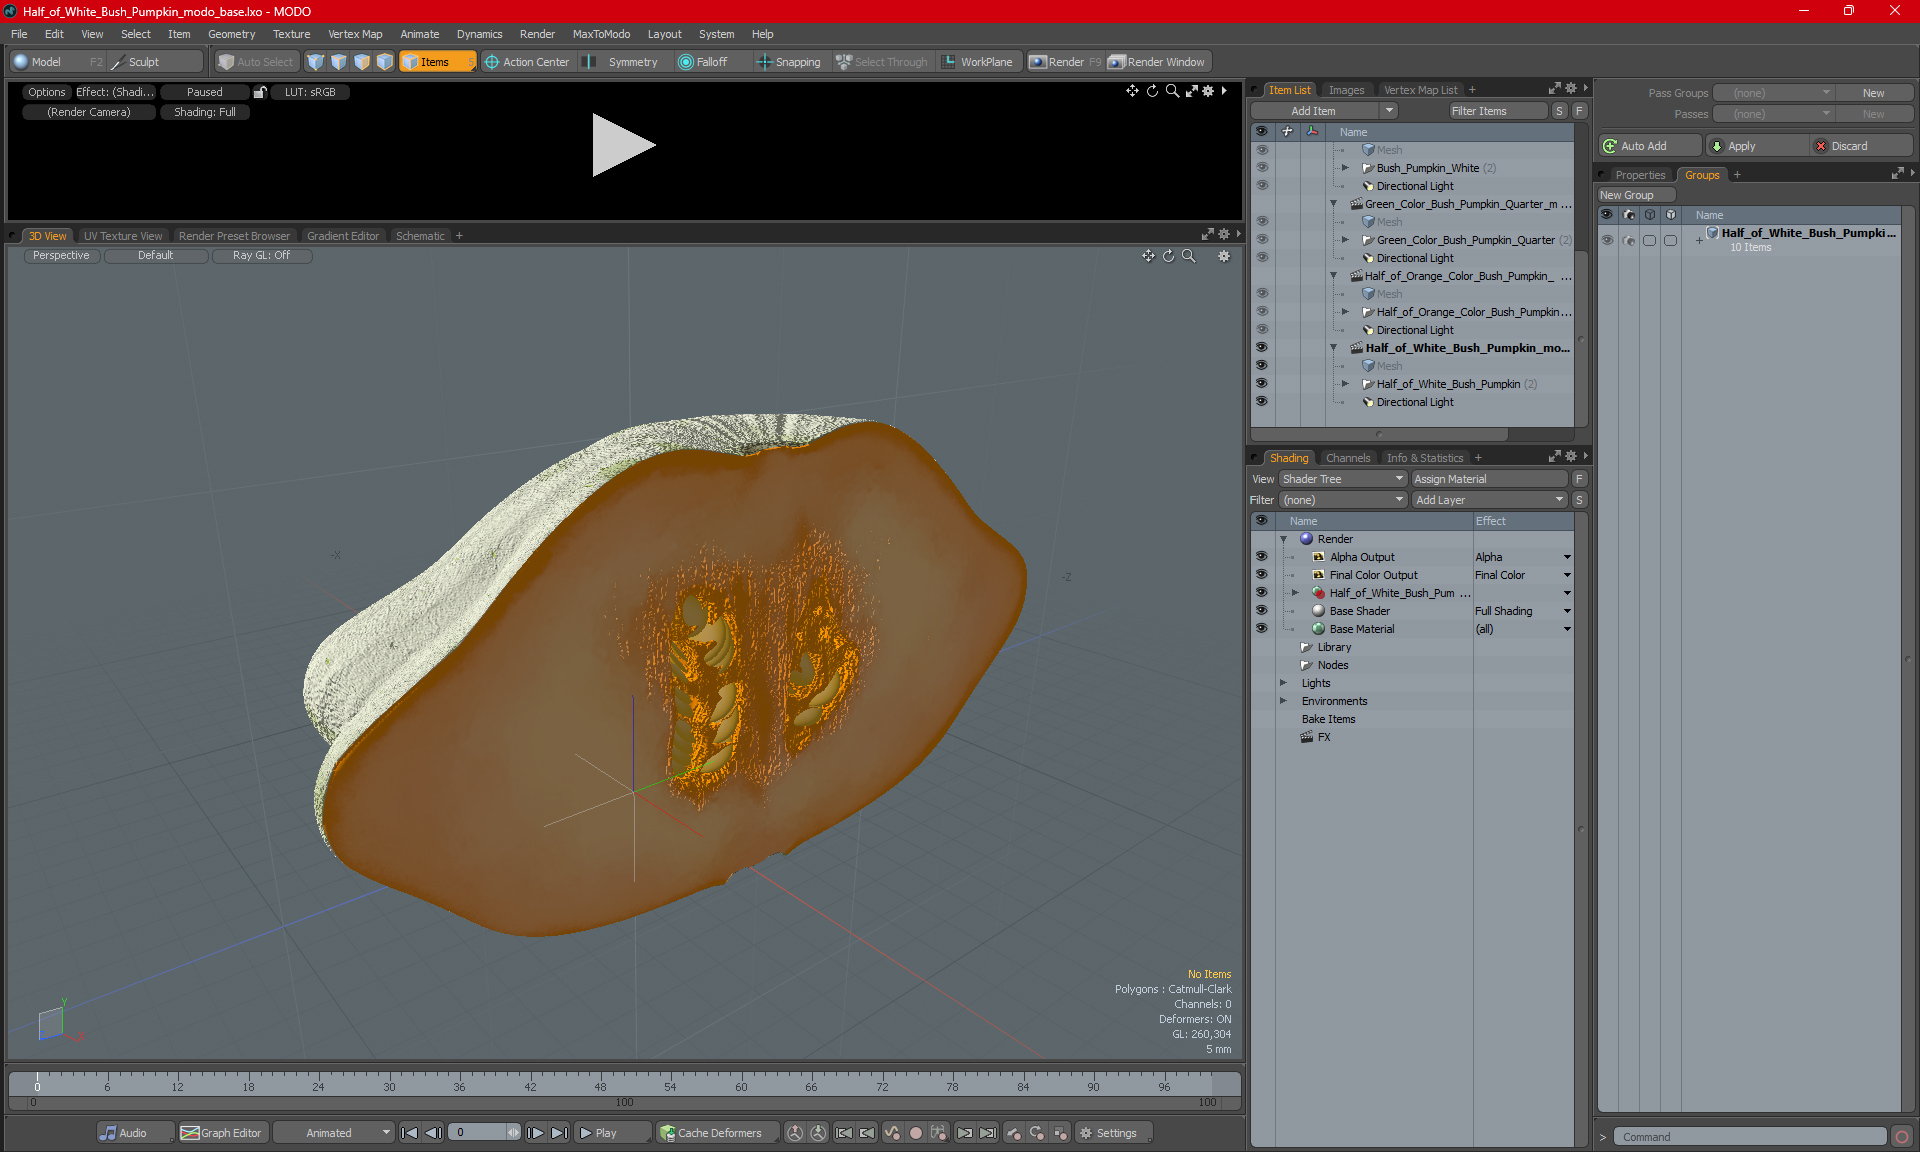Collapse Green_Color_Bush_Pumpkin_Quarter scene
1920x1152 pixels.
pos(1333,204)
